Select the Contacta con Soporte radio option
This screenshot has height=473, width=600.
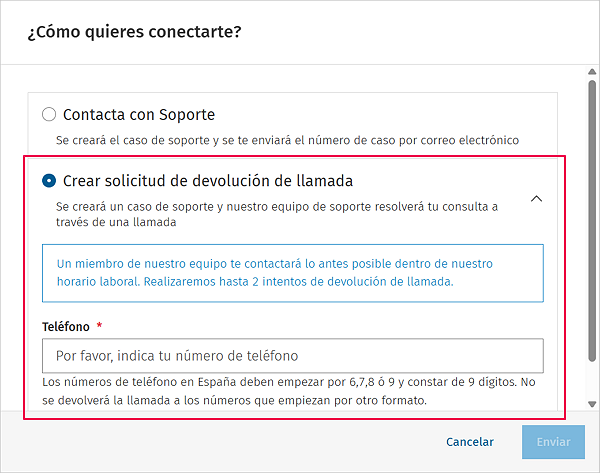click(49, 114)
